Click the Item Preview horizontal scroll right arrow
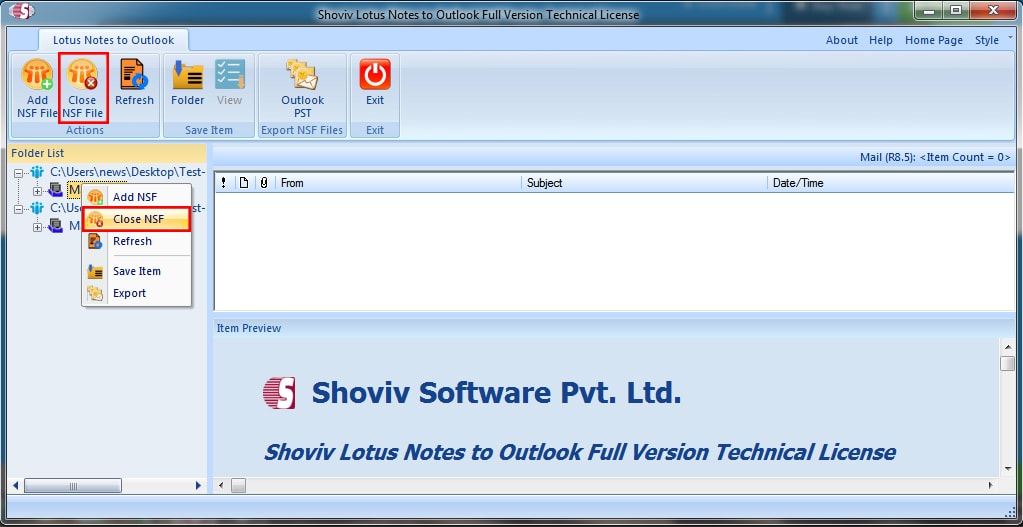 (x=991, y=486)
